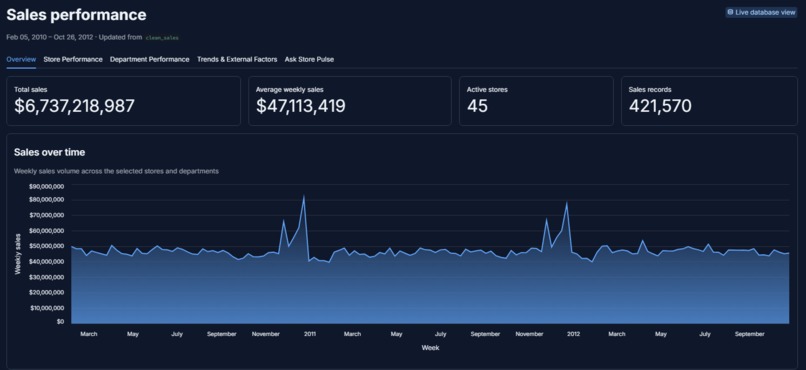
Task: Click the 2012 x-axis label
Action: point(574,334)
